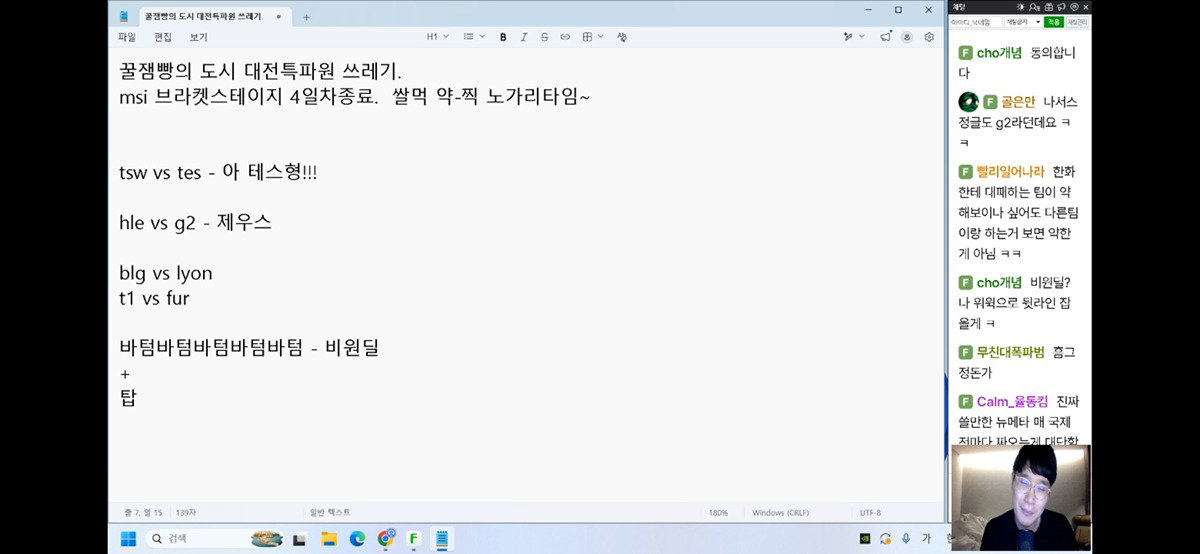Expand the list style dropdown
Viewport: 1200px width, 554px height.
tap(474, 37)
